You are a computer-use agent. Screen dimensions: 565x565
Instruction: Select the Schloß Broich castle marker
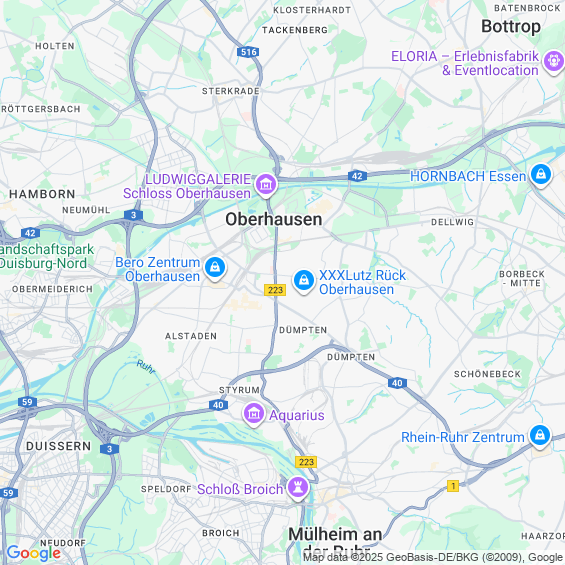point(298,487)
